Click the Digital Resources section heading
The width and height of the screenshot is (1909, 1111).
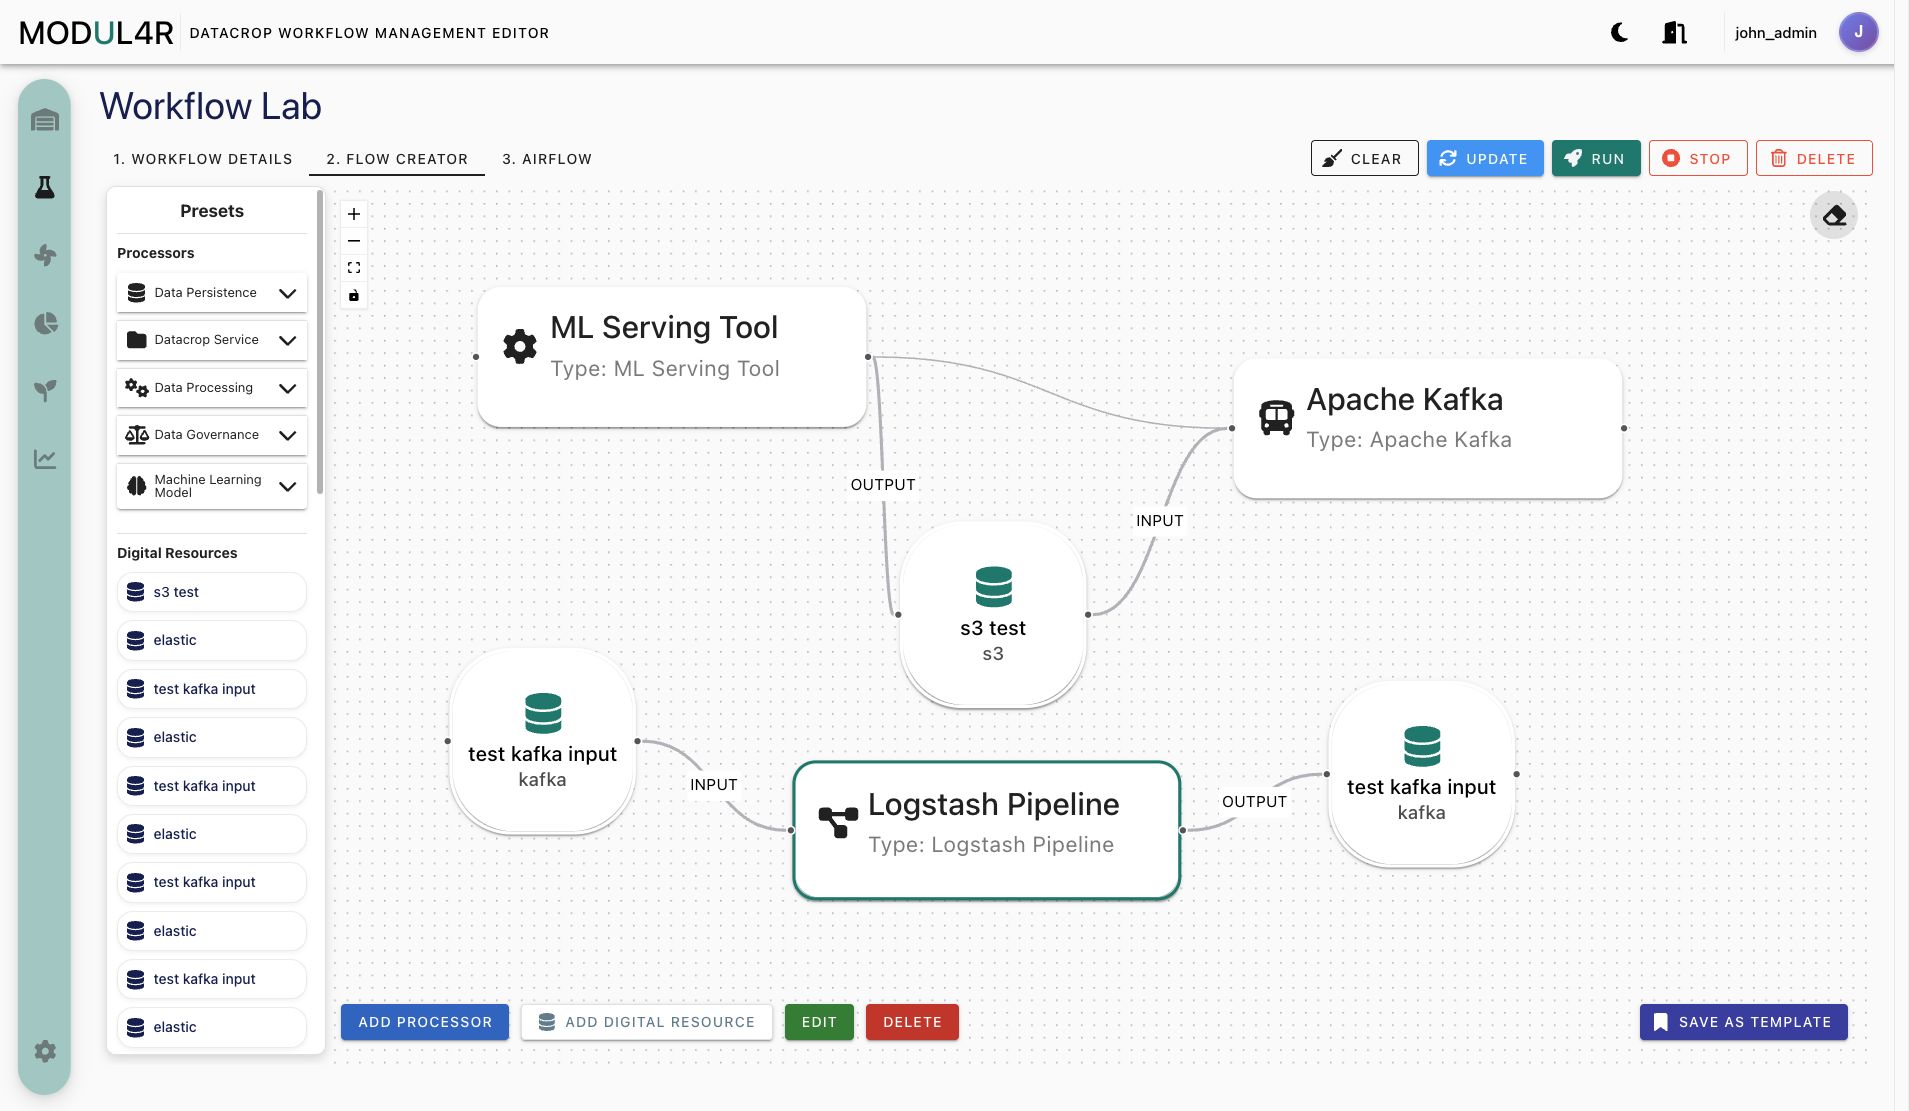[x=177, y=553]
